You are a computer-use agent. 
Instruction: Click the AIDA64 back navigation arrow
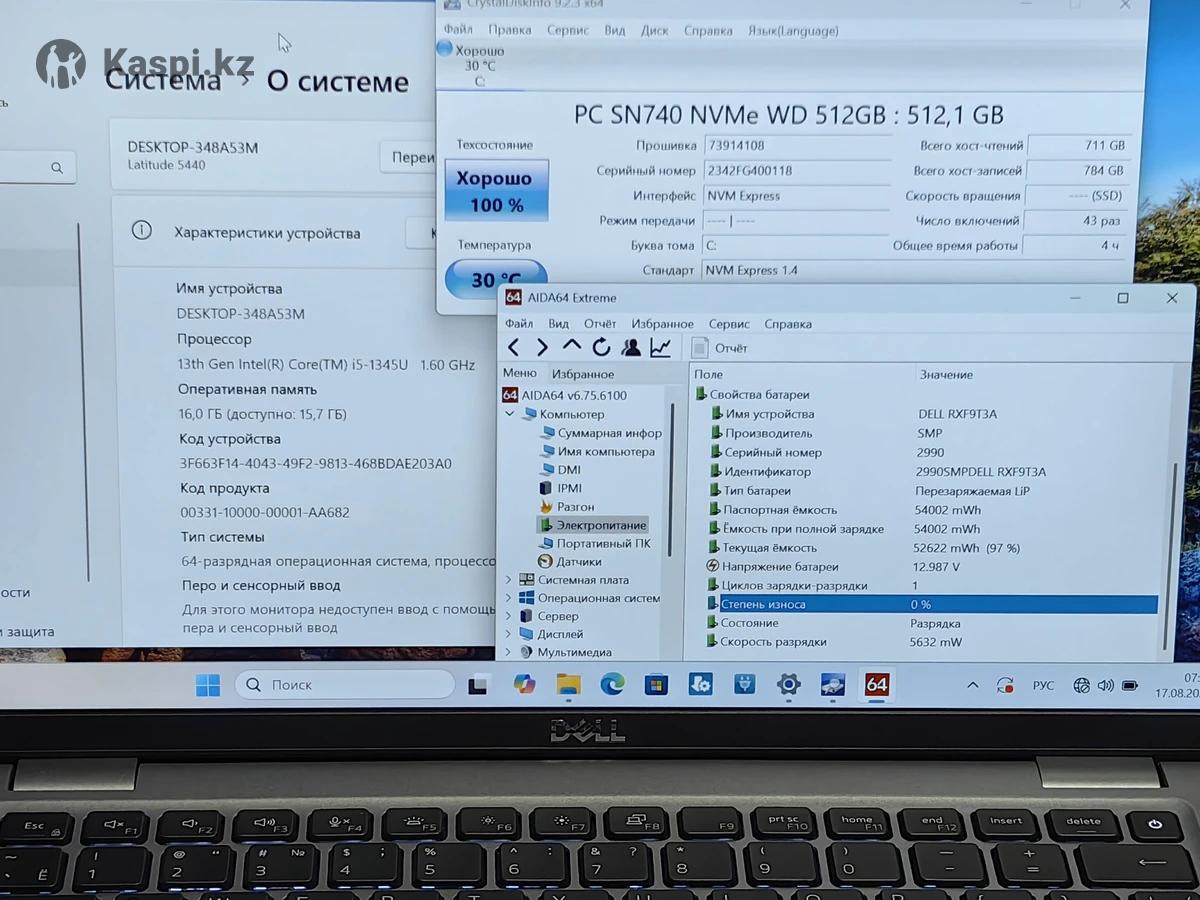pyautogui.click(x=513, y=347)
